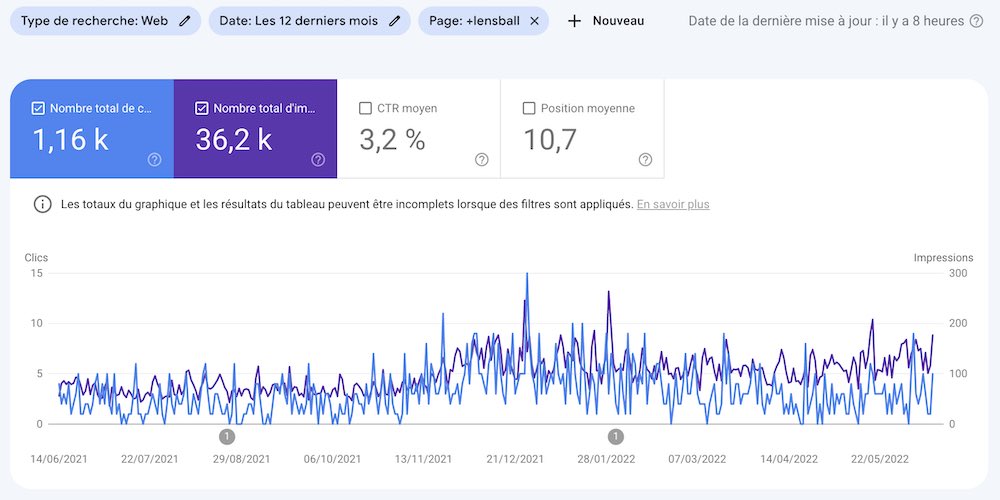Click the Date de la dernière mise à jour text

827,21
